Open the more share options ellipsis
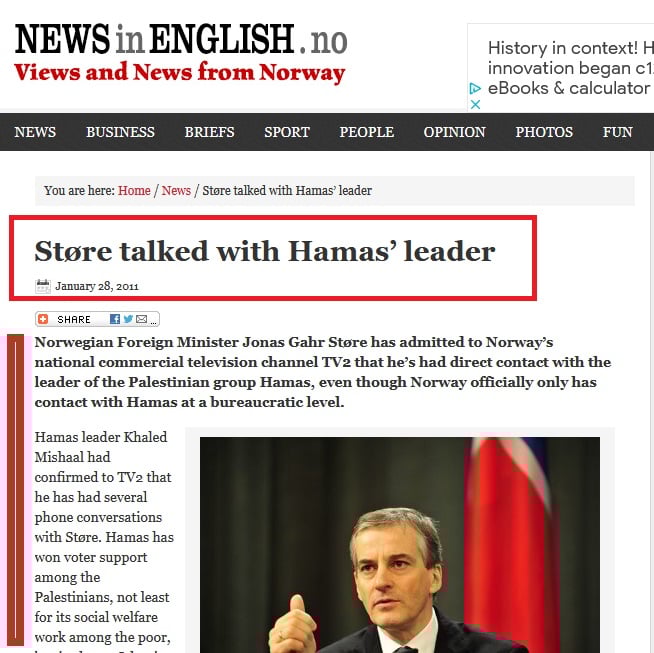654x653 pixels. [x=153, y=322]
